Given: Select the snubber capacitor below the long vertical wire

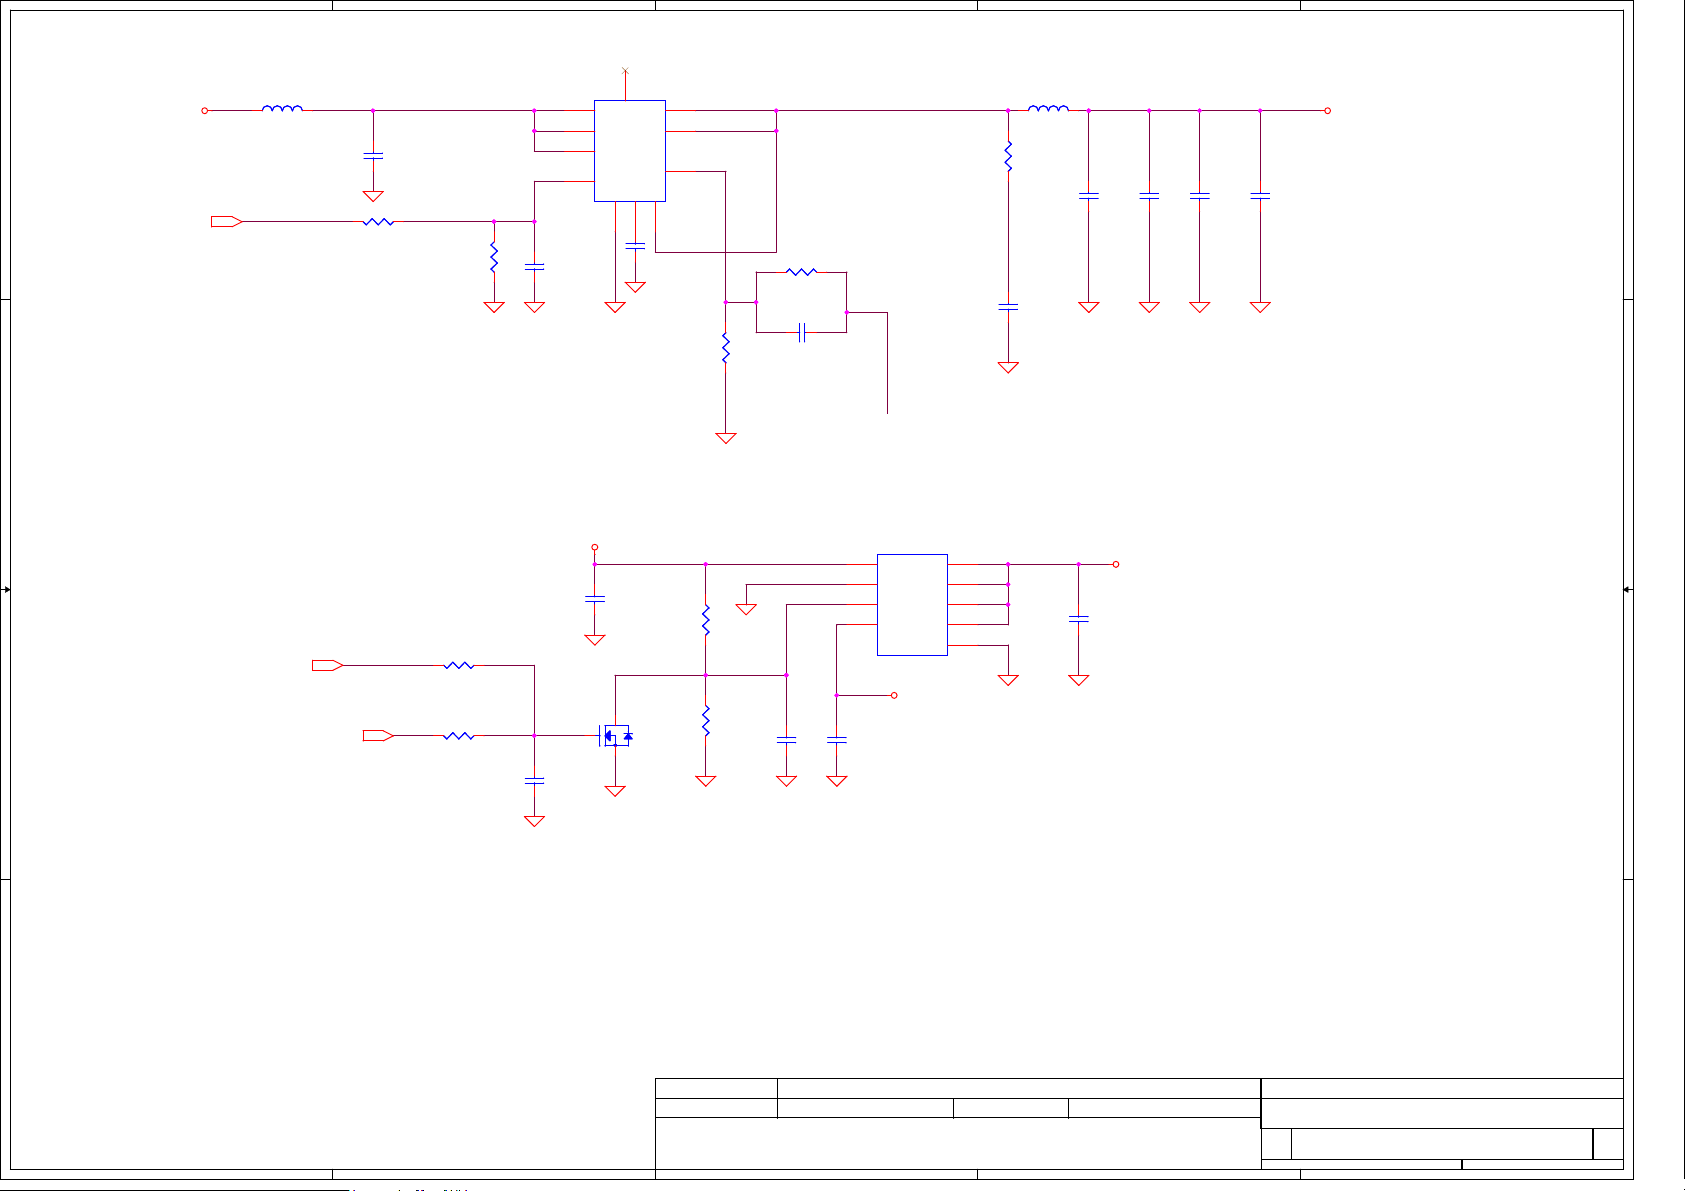Looking at the screenshot, I should pyautogui.click(x=1008, y=307).
